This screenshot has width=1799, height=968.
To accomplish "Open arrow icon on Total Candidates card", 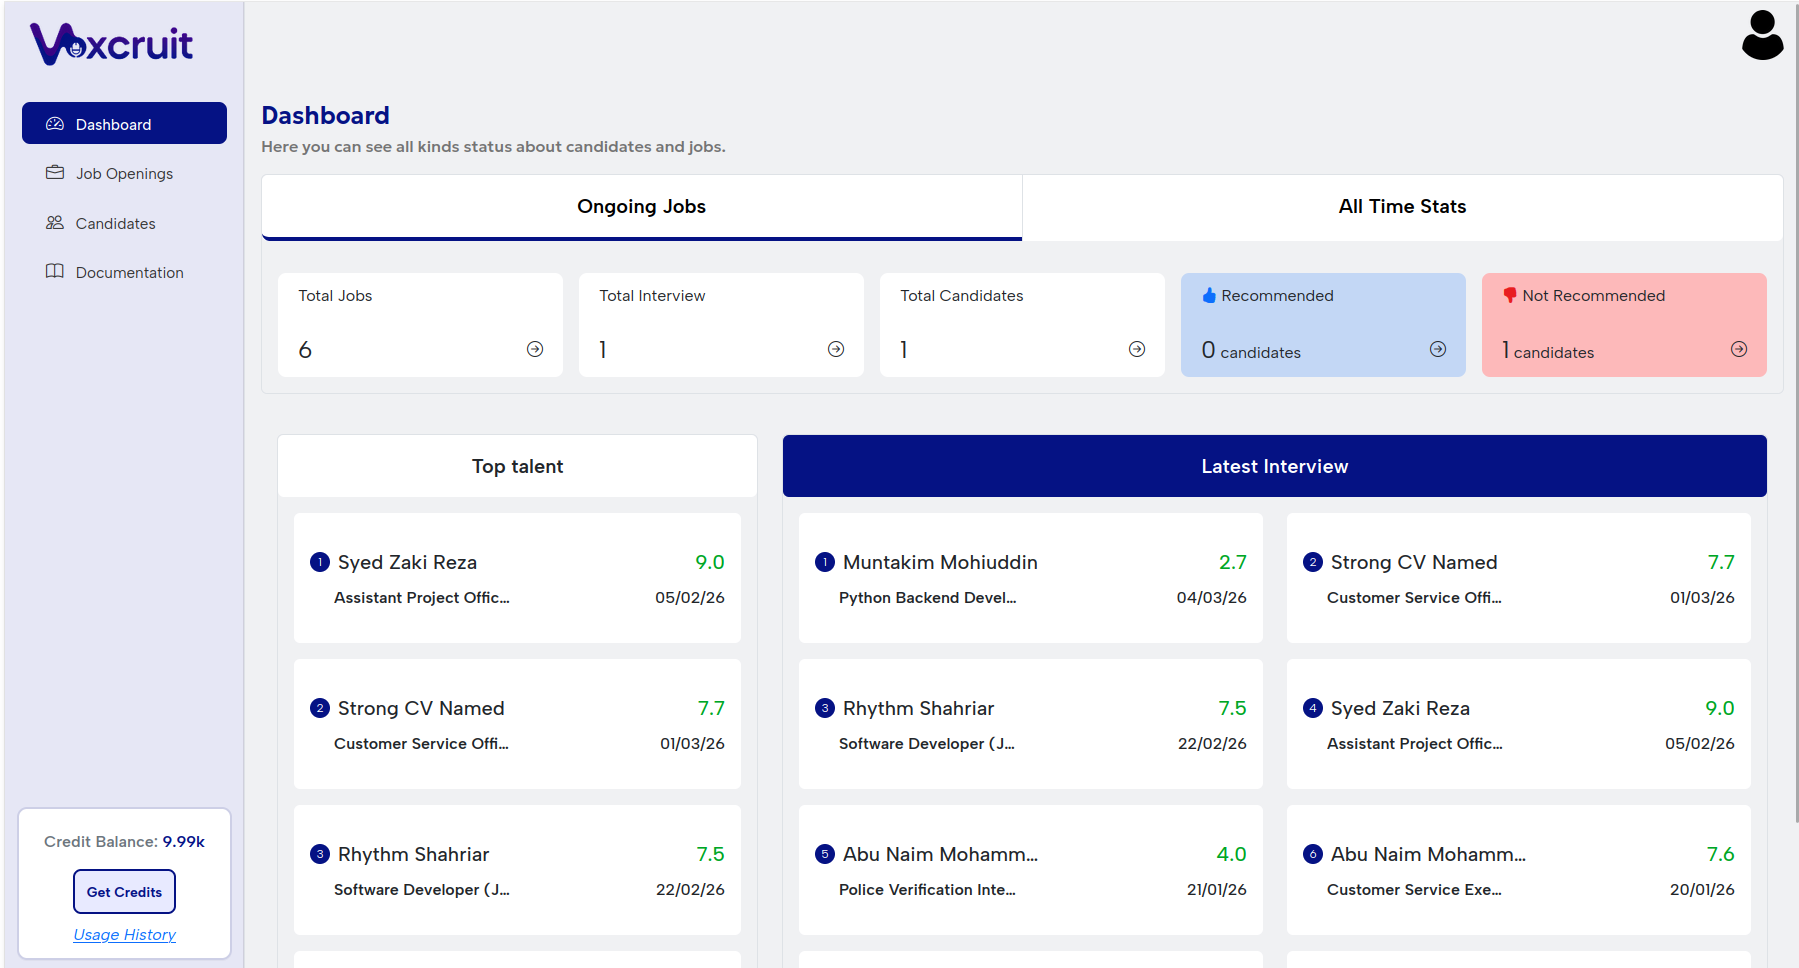I will [1137, 349].
